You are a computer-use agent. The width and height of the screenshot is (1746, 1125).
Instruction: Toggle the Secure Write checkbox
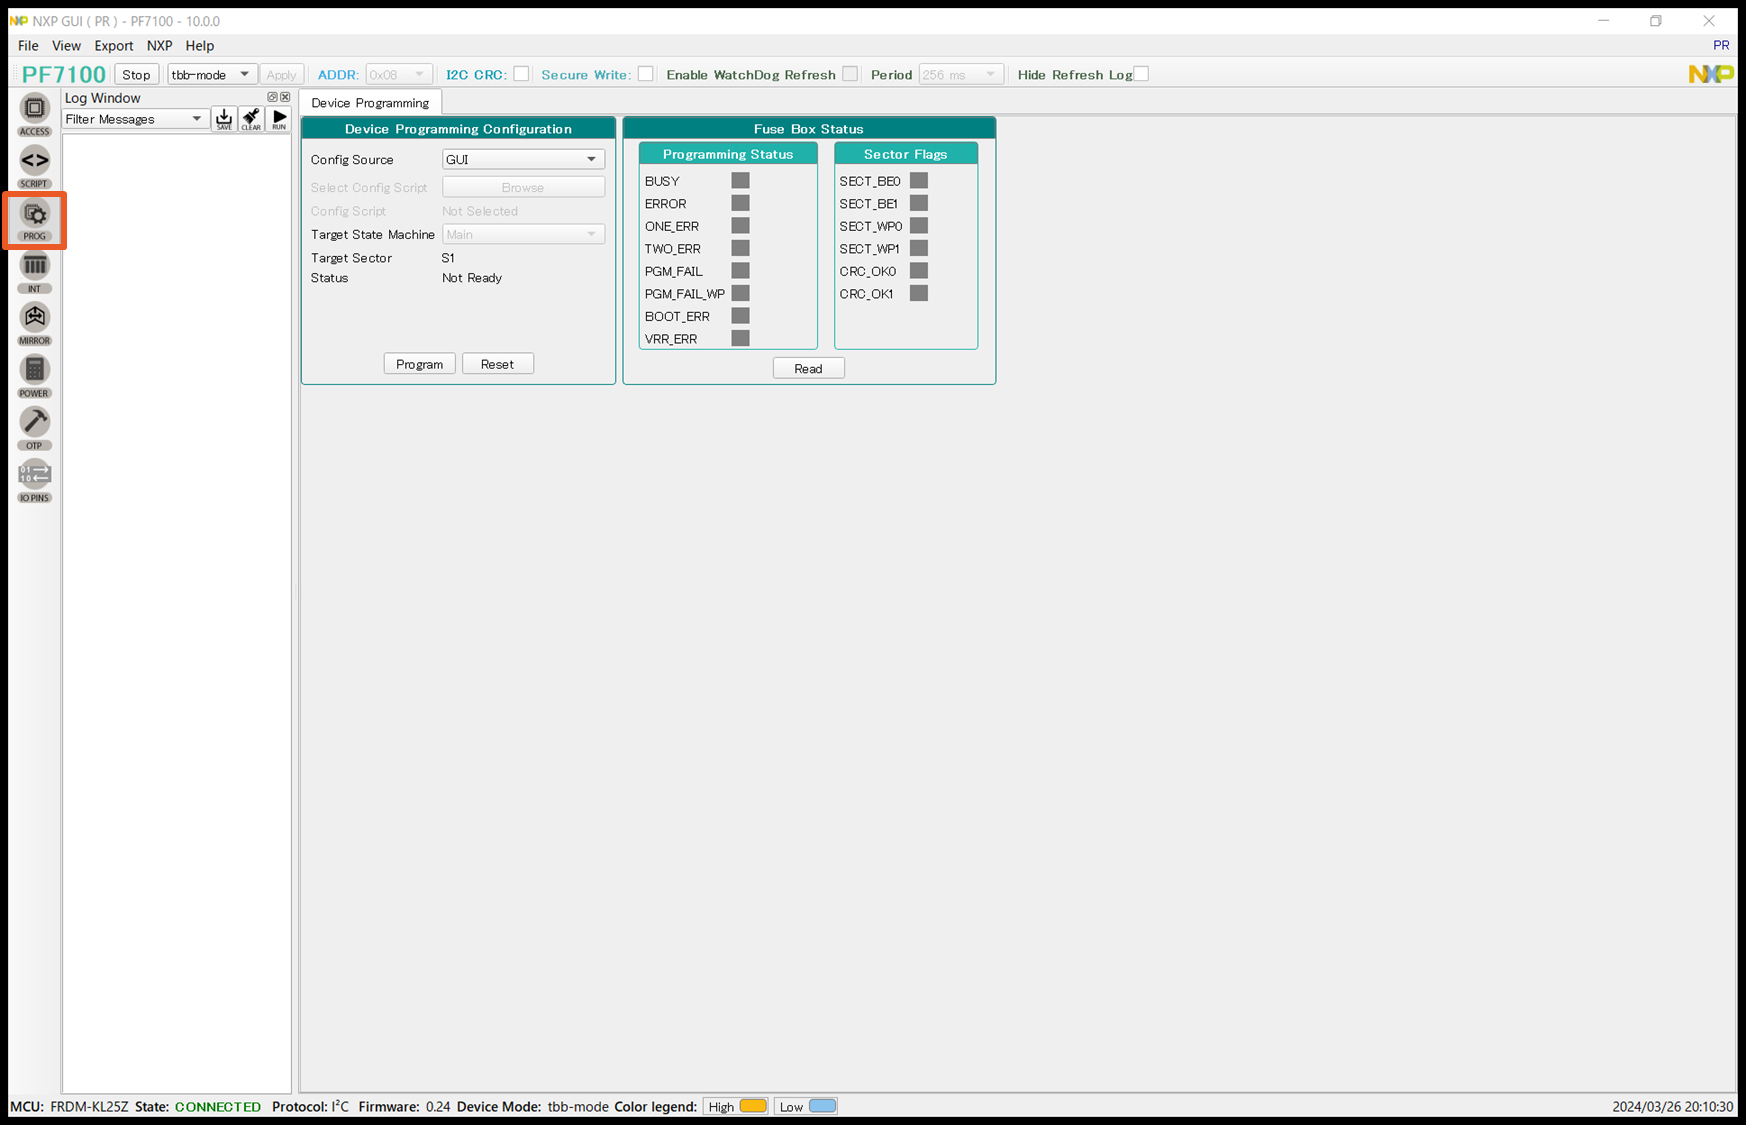[x=646, y=74]
